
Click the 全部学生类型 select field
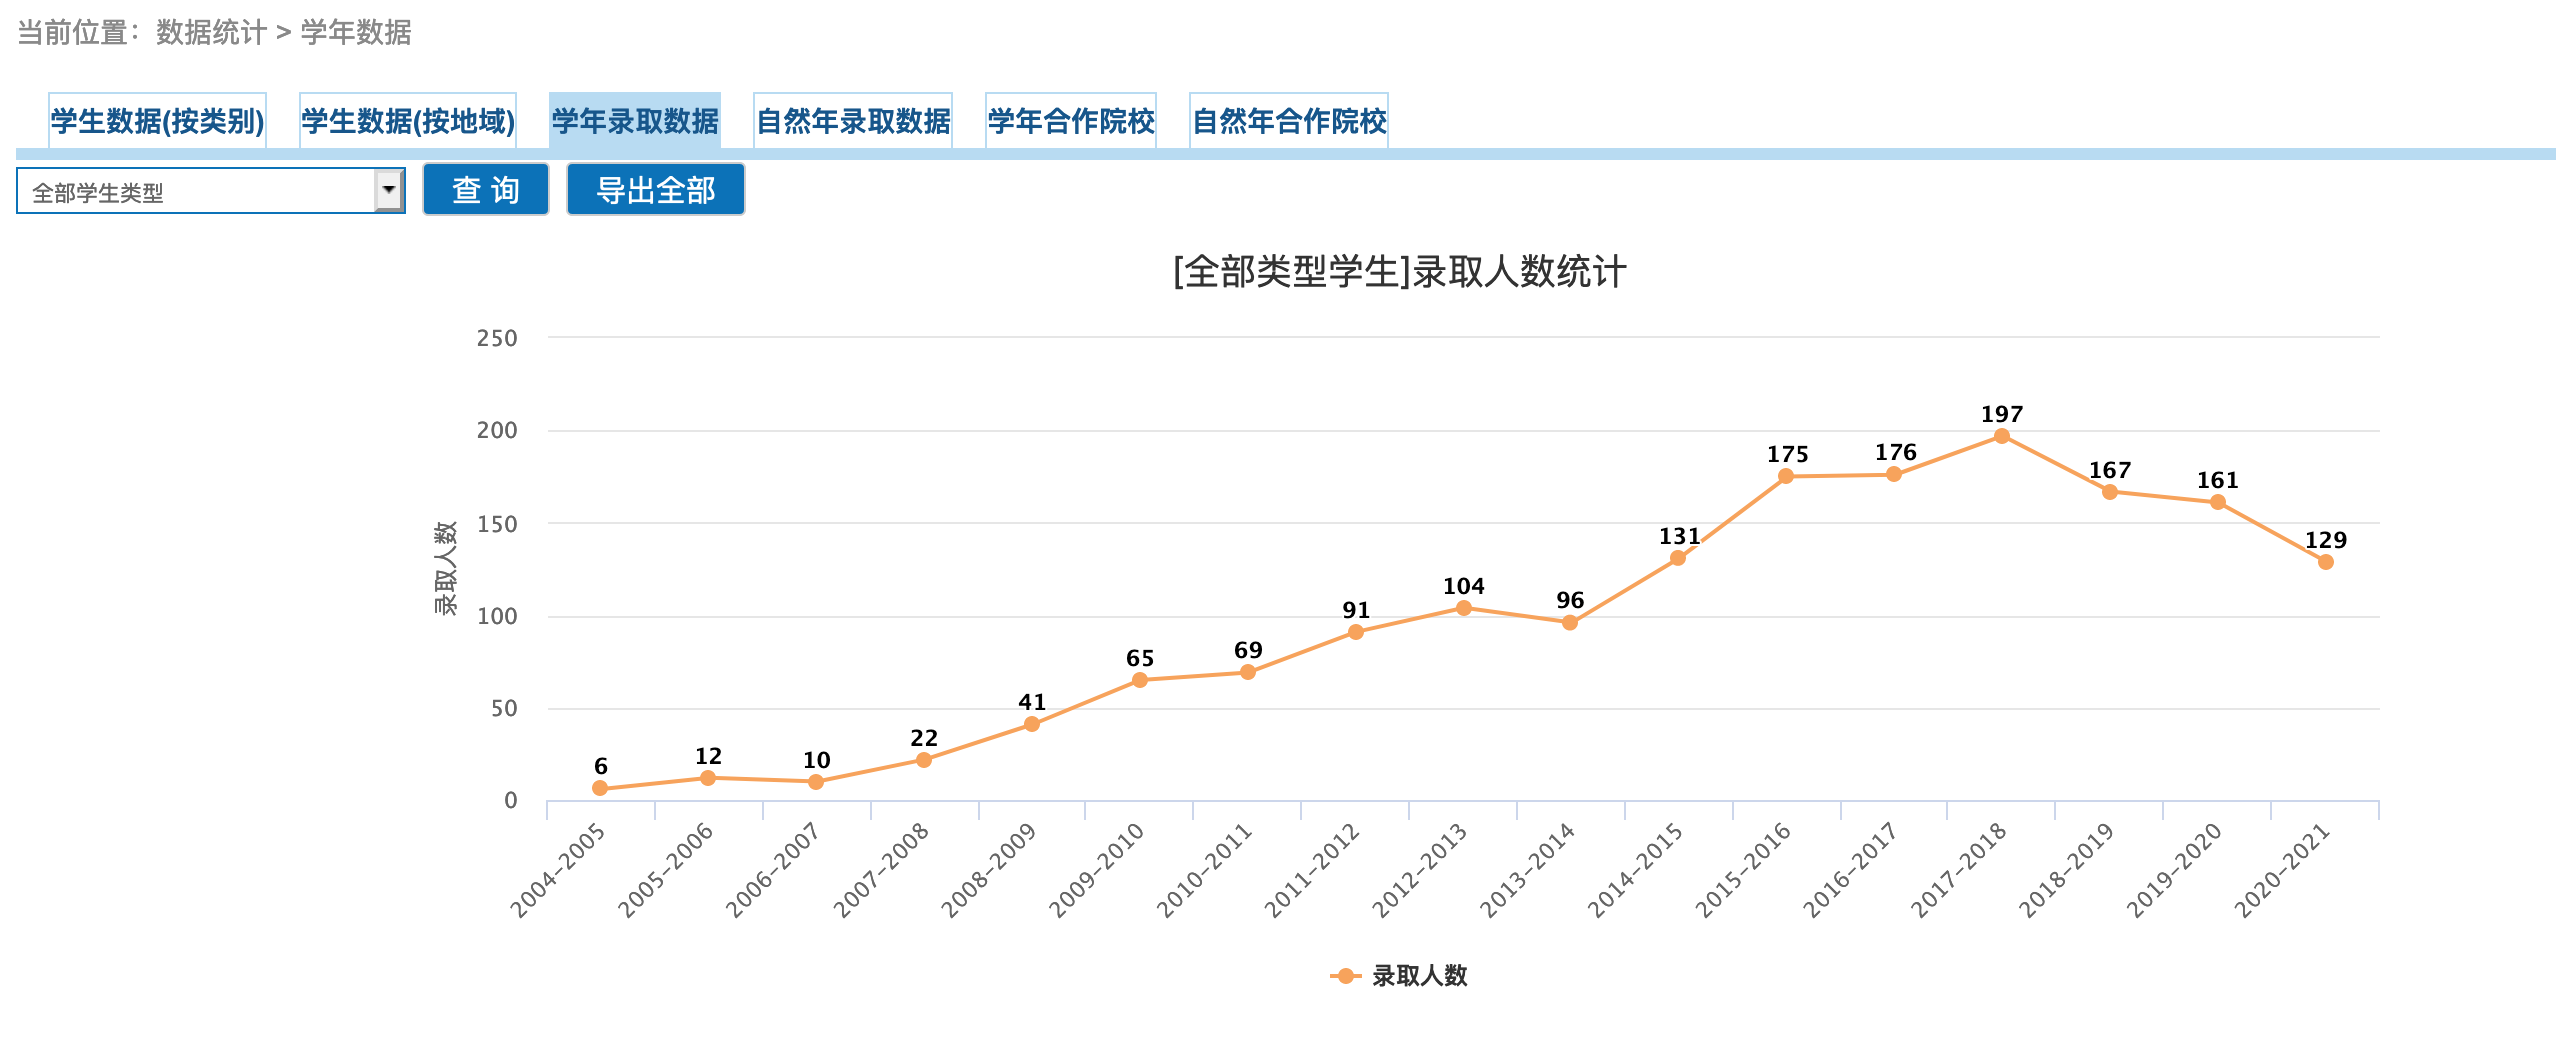195,191
